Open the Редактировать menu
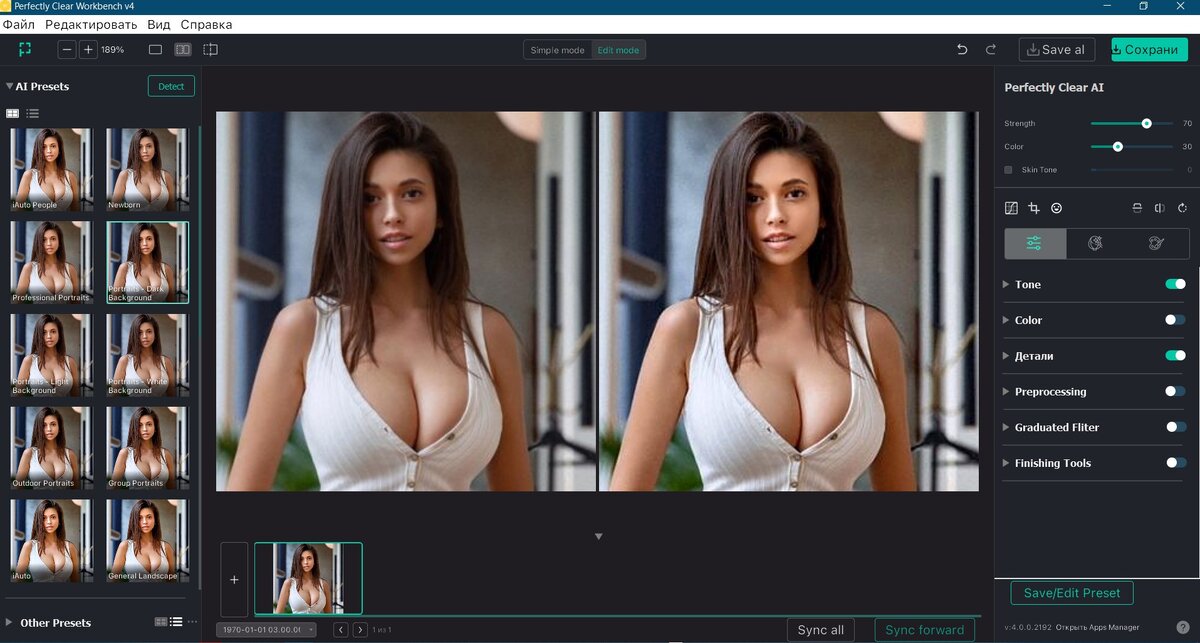 pos(91,24)
